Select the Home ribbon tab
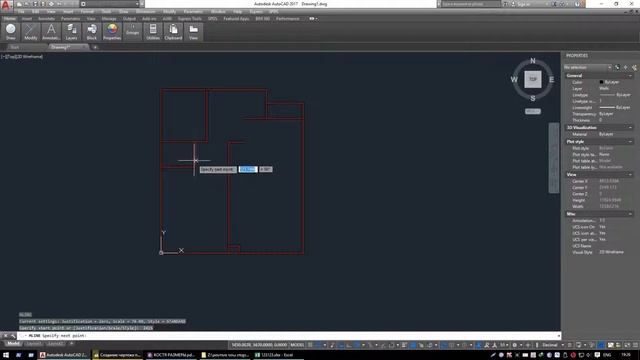The width and height of the screenshot is (640, 360). 10,19
